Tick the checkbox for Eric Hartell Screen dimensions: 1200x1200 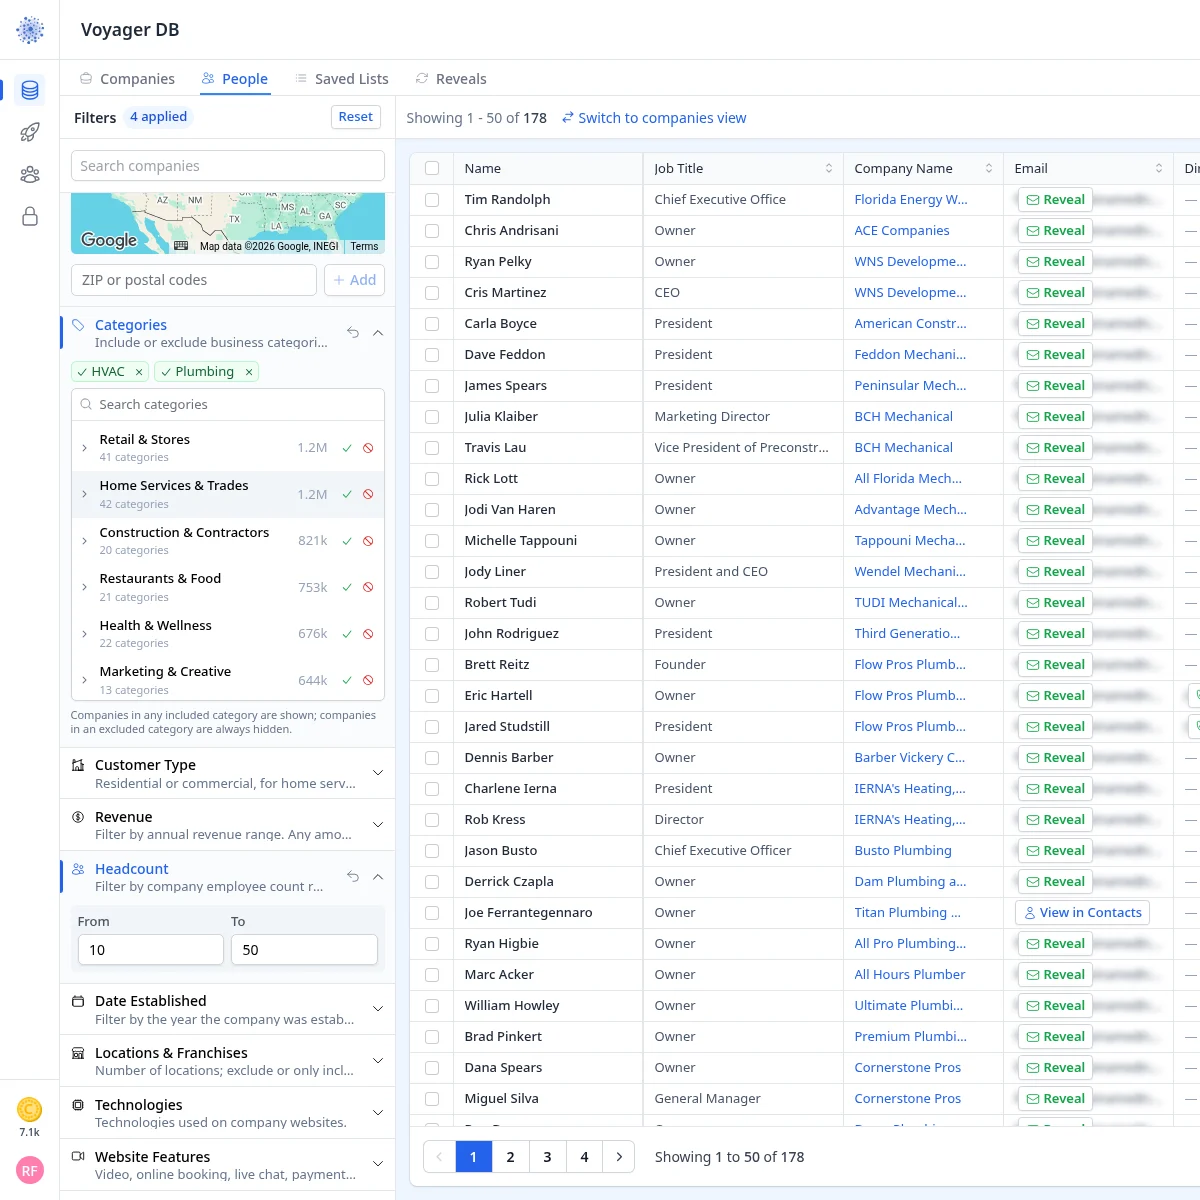(432, 696)
